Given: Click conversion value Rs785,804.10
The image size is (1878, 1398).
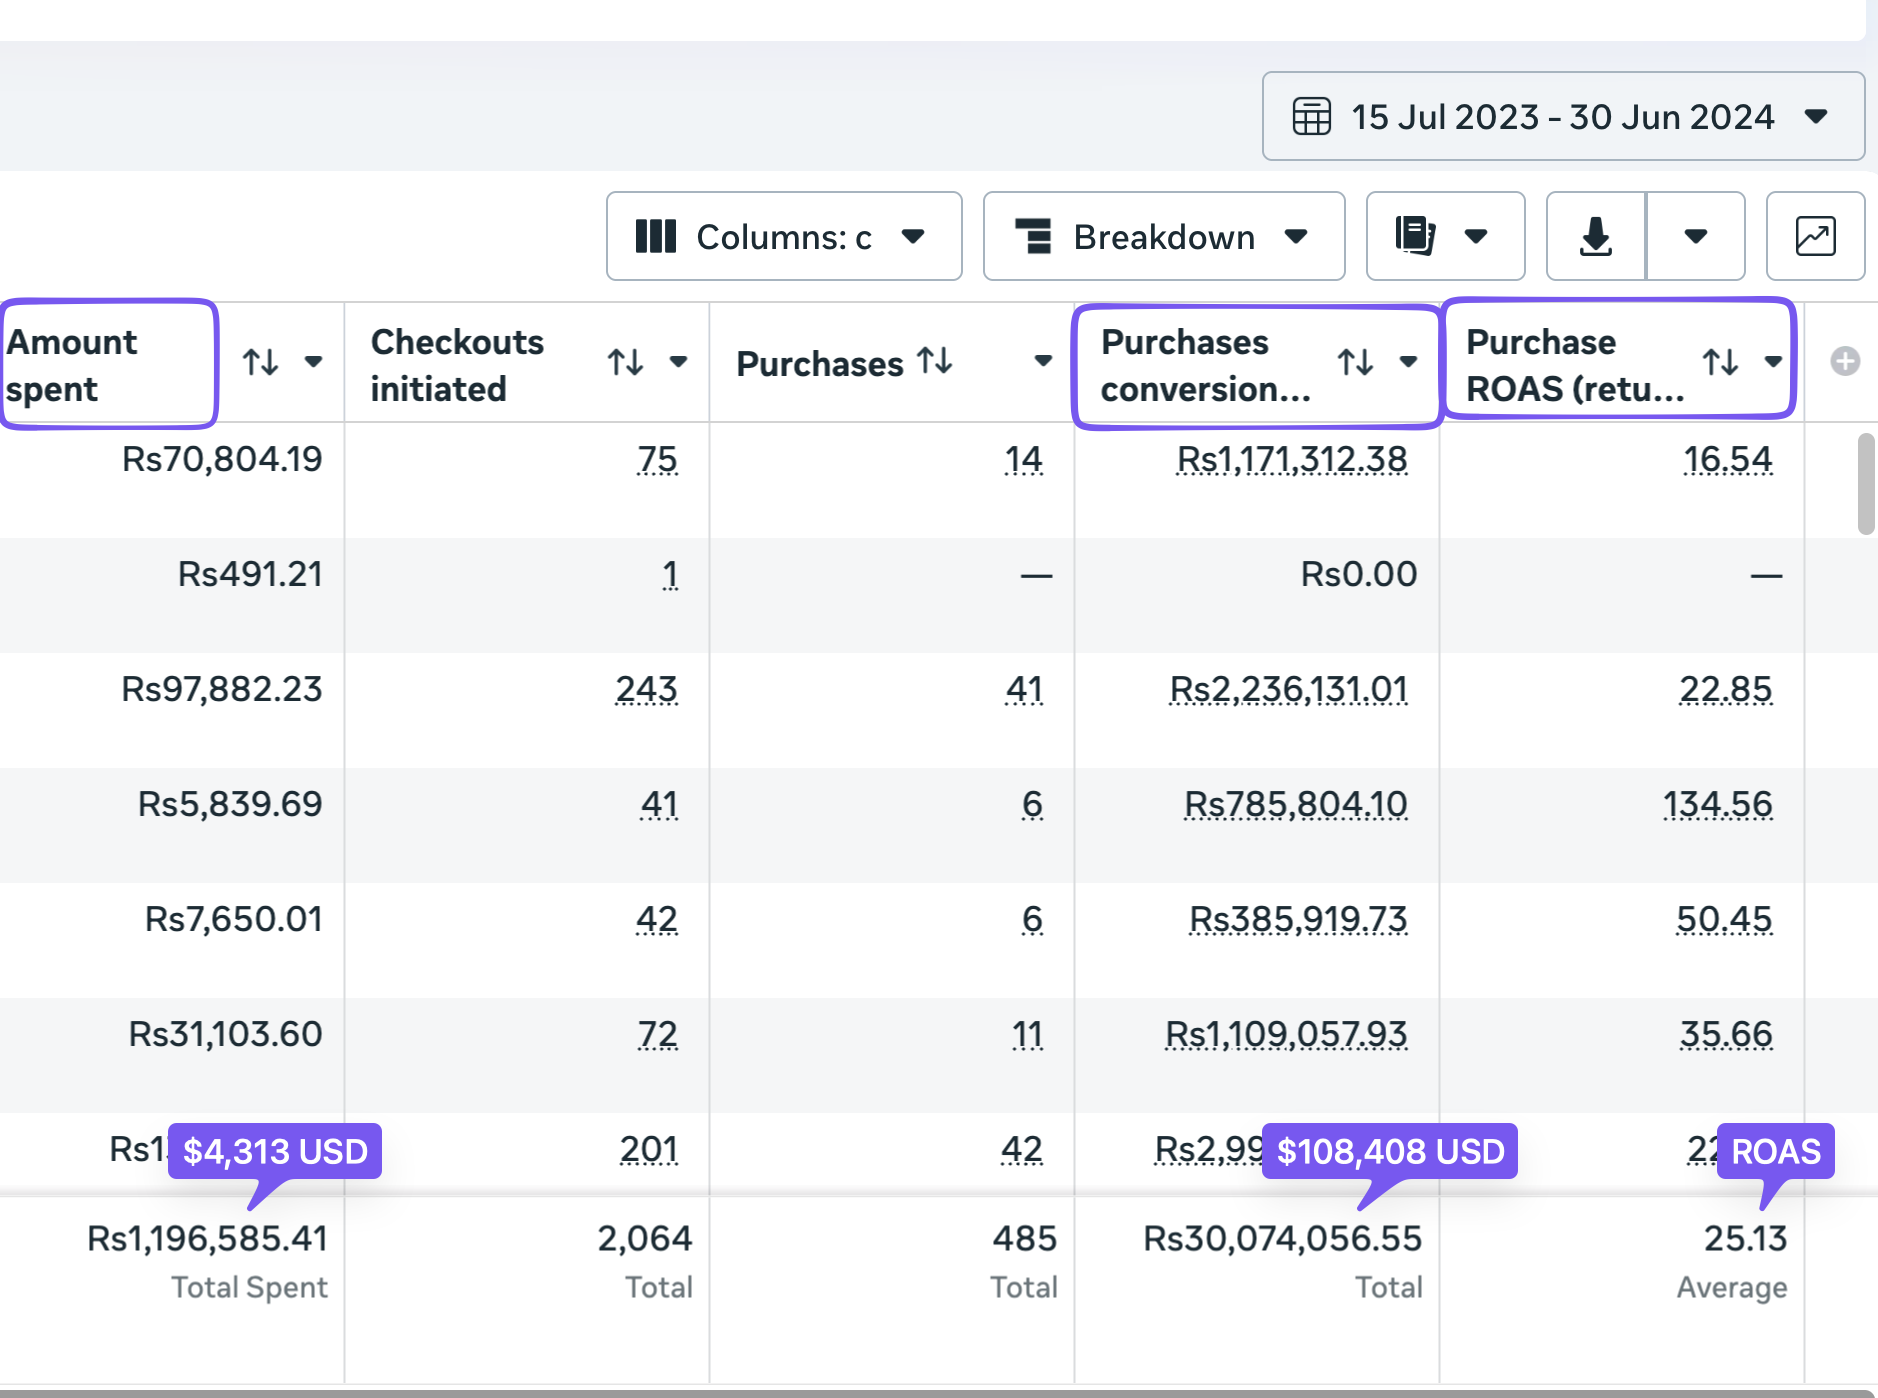Looking at the screenshot, I should pos(1296,804).
